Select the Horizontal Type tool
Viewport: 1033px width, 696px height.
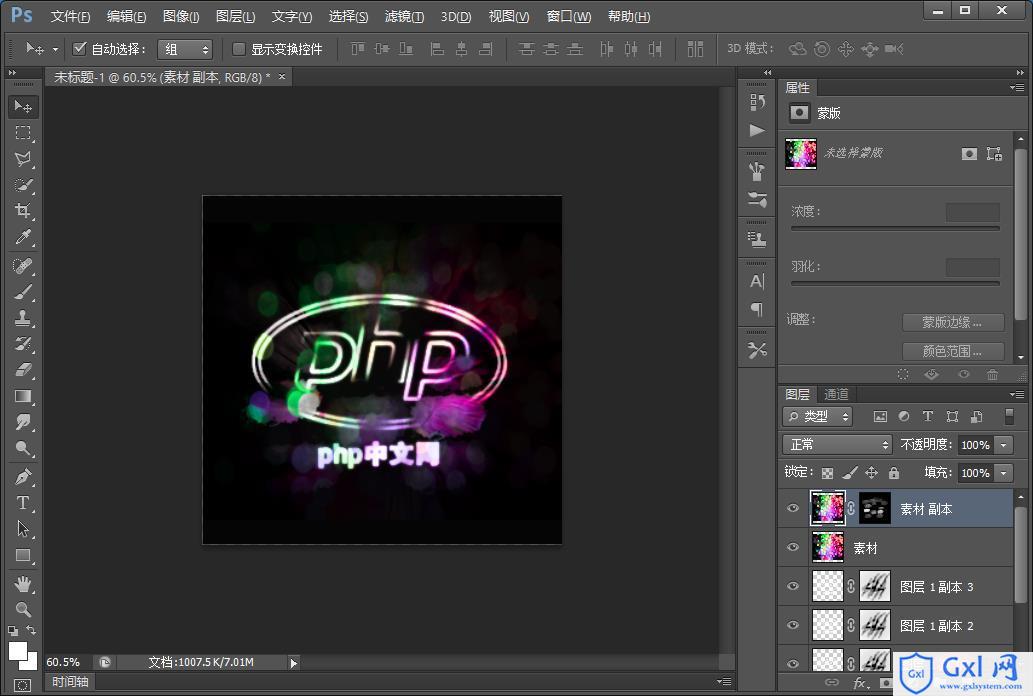pyautogui.click(x=23, y=503)
